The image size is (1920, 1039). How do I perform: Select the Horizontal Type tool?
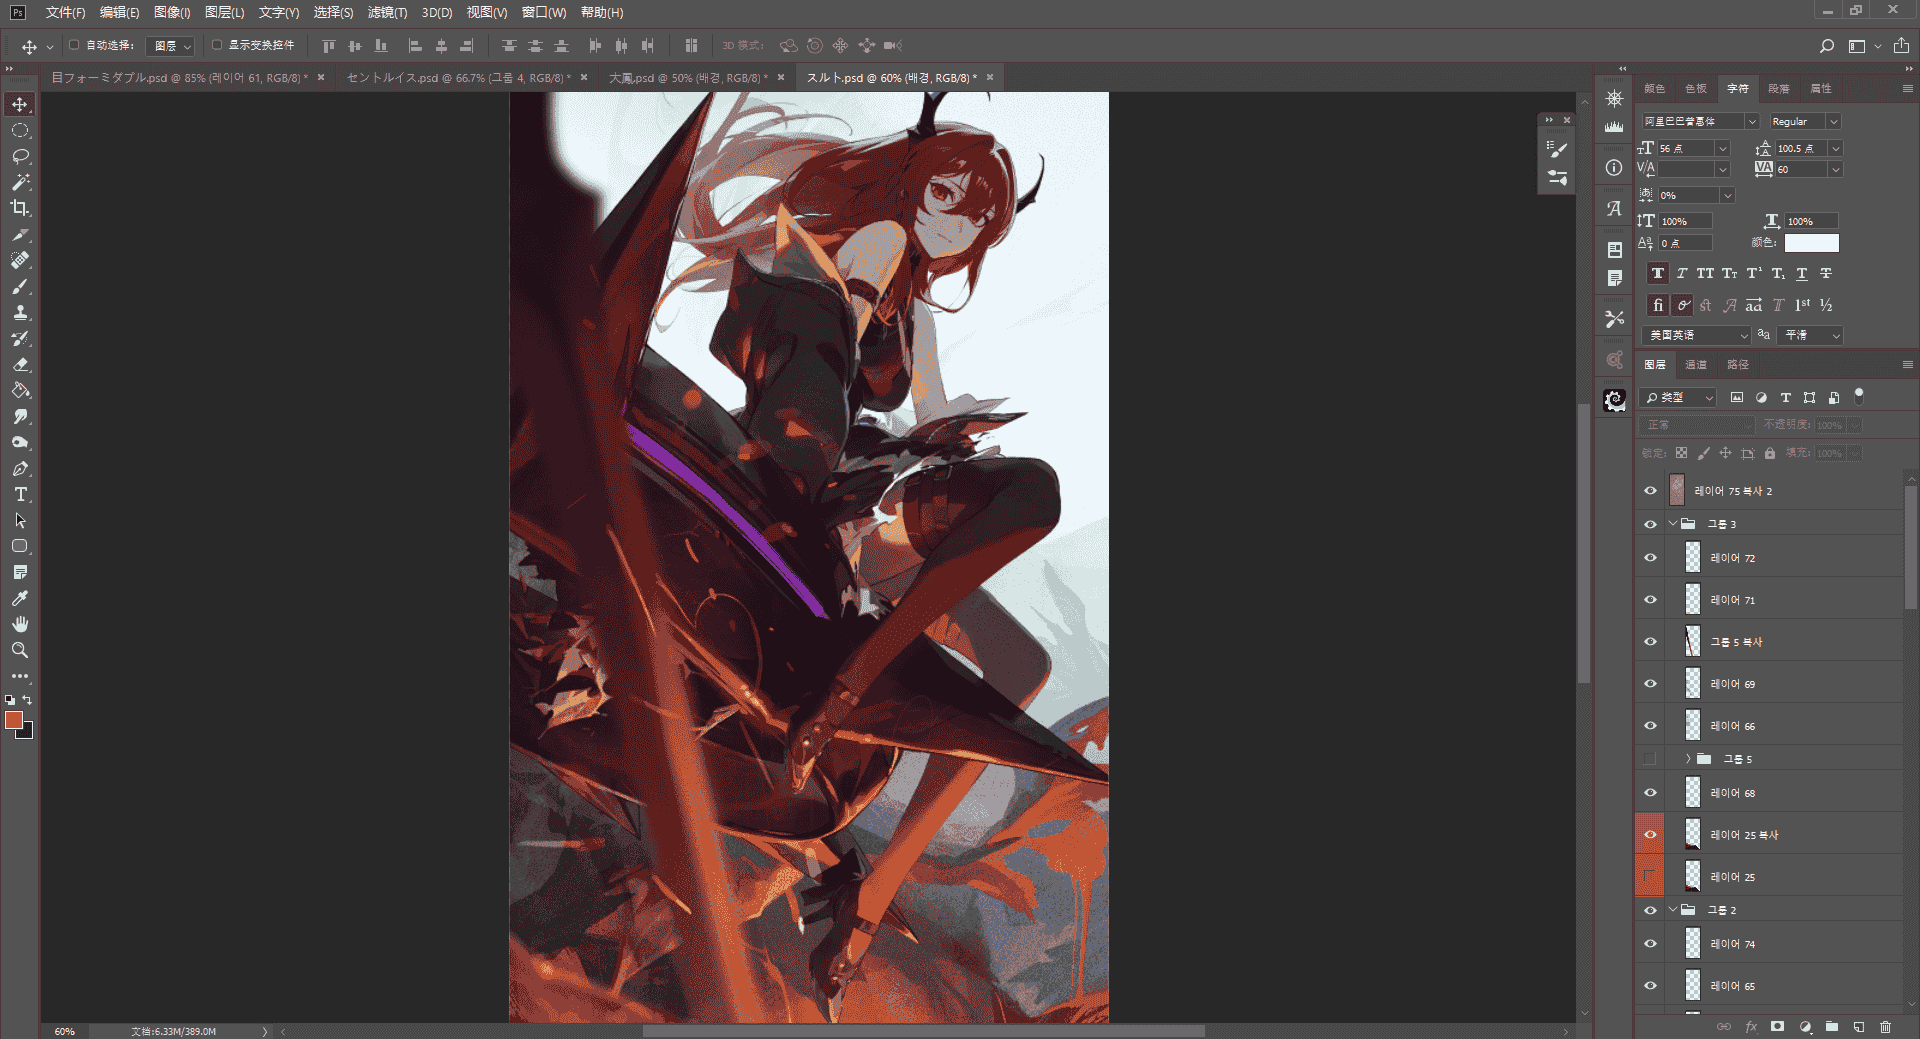coord(20,495)
